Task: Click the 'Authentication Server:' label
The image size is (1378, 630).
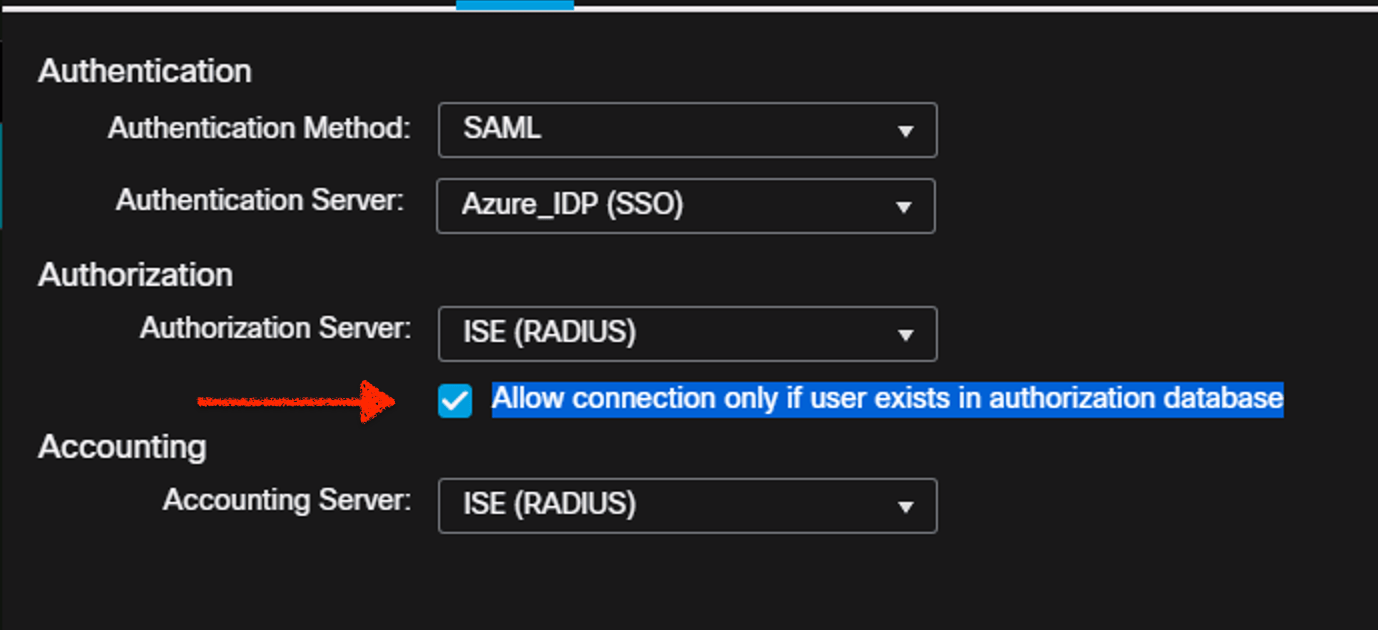Action: 260,200
